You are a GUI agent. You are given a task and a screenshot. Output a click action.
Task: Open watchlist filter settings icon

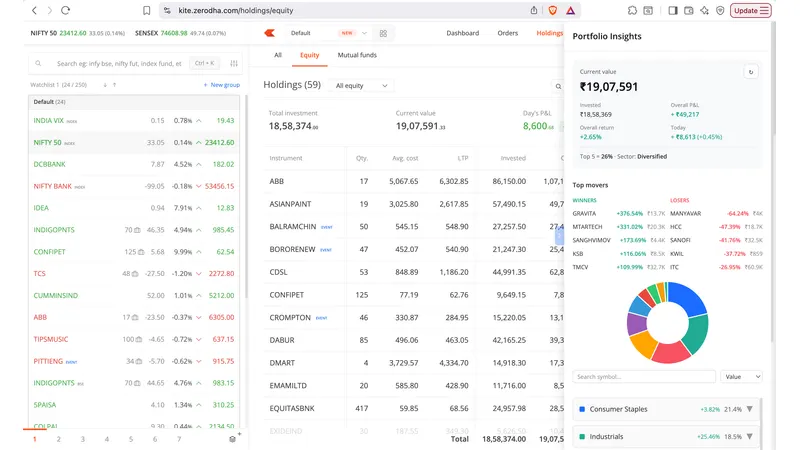[234, 63]
